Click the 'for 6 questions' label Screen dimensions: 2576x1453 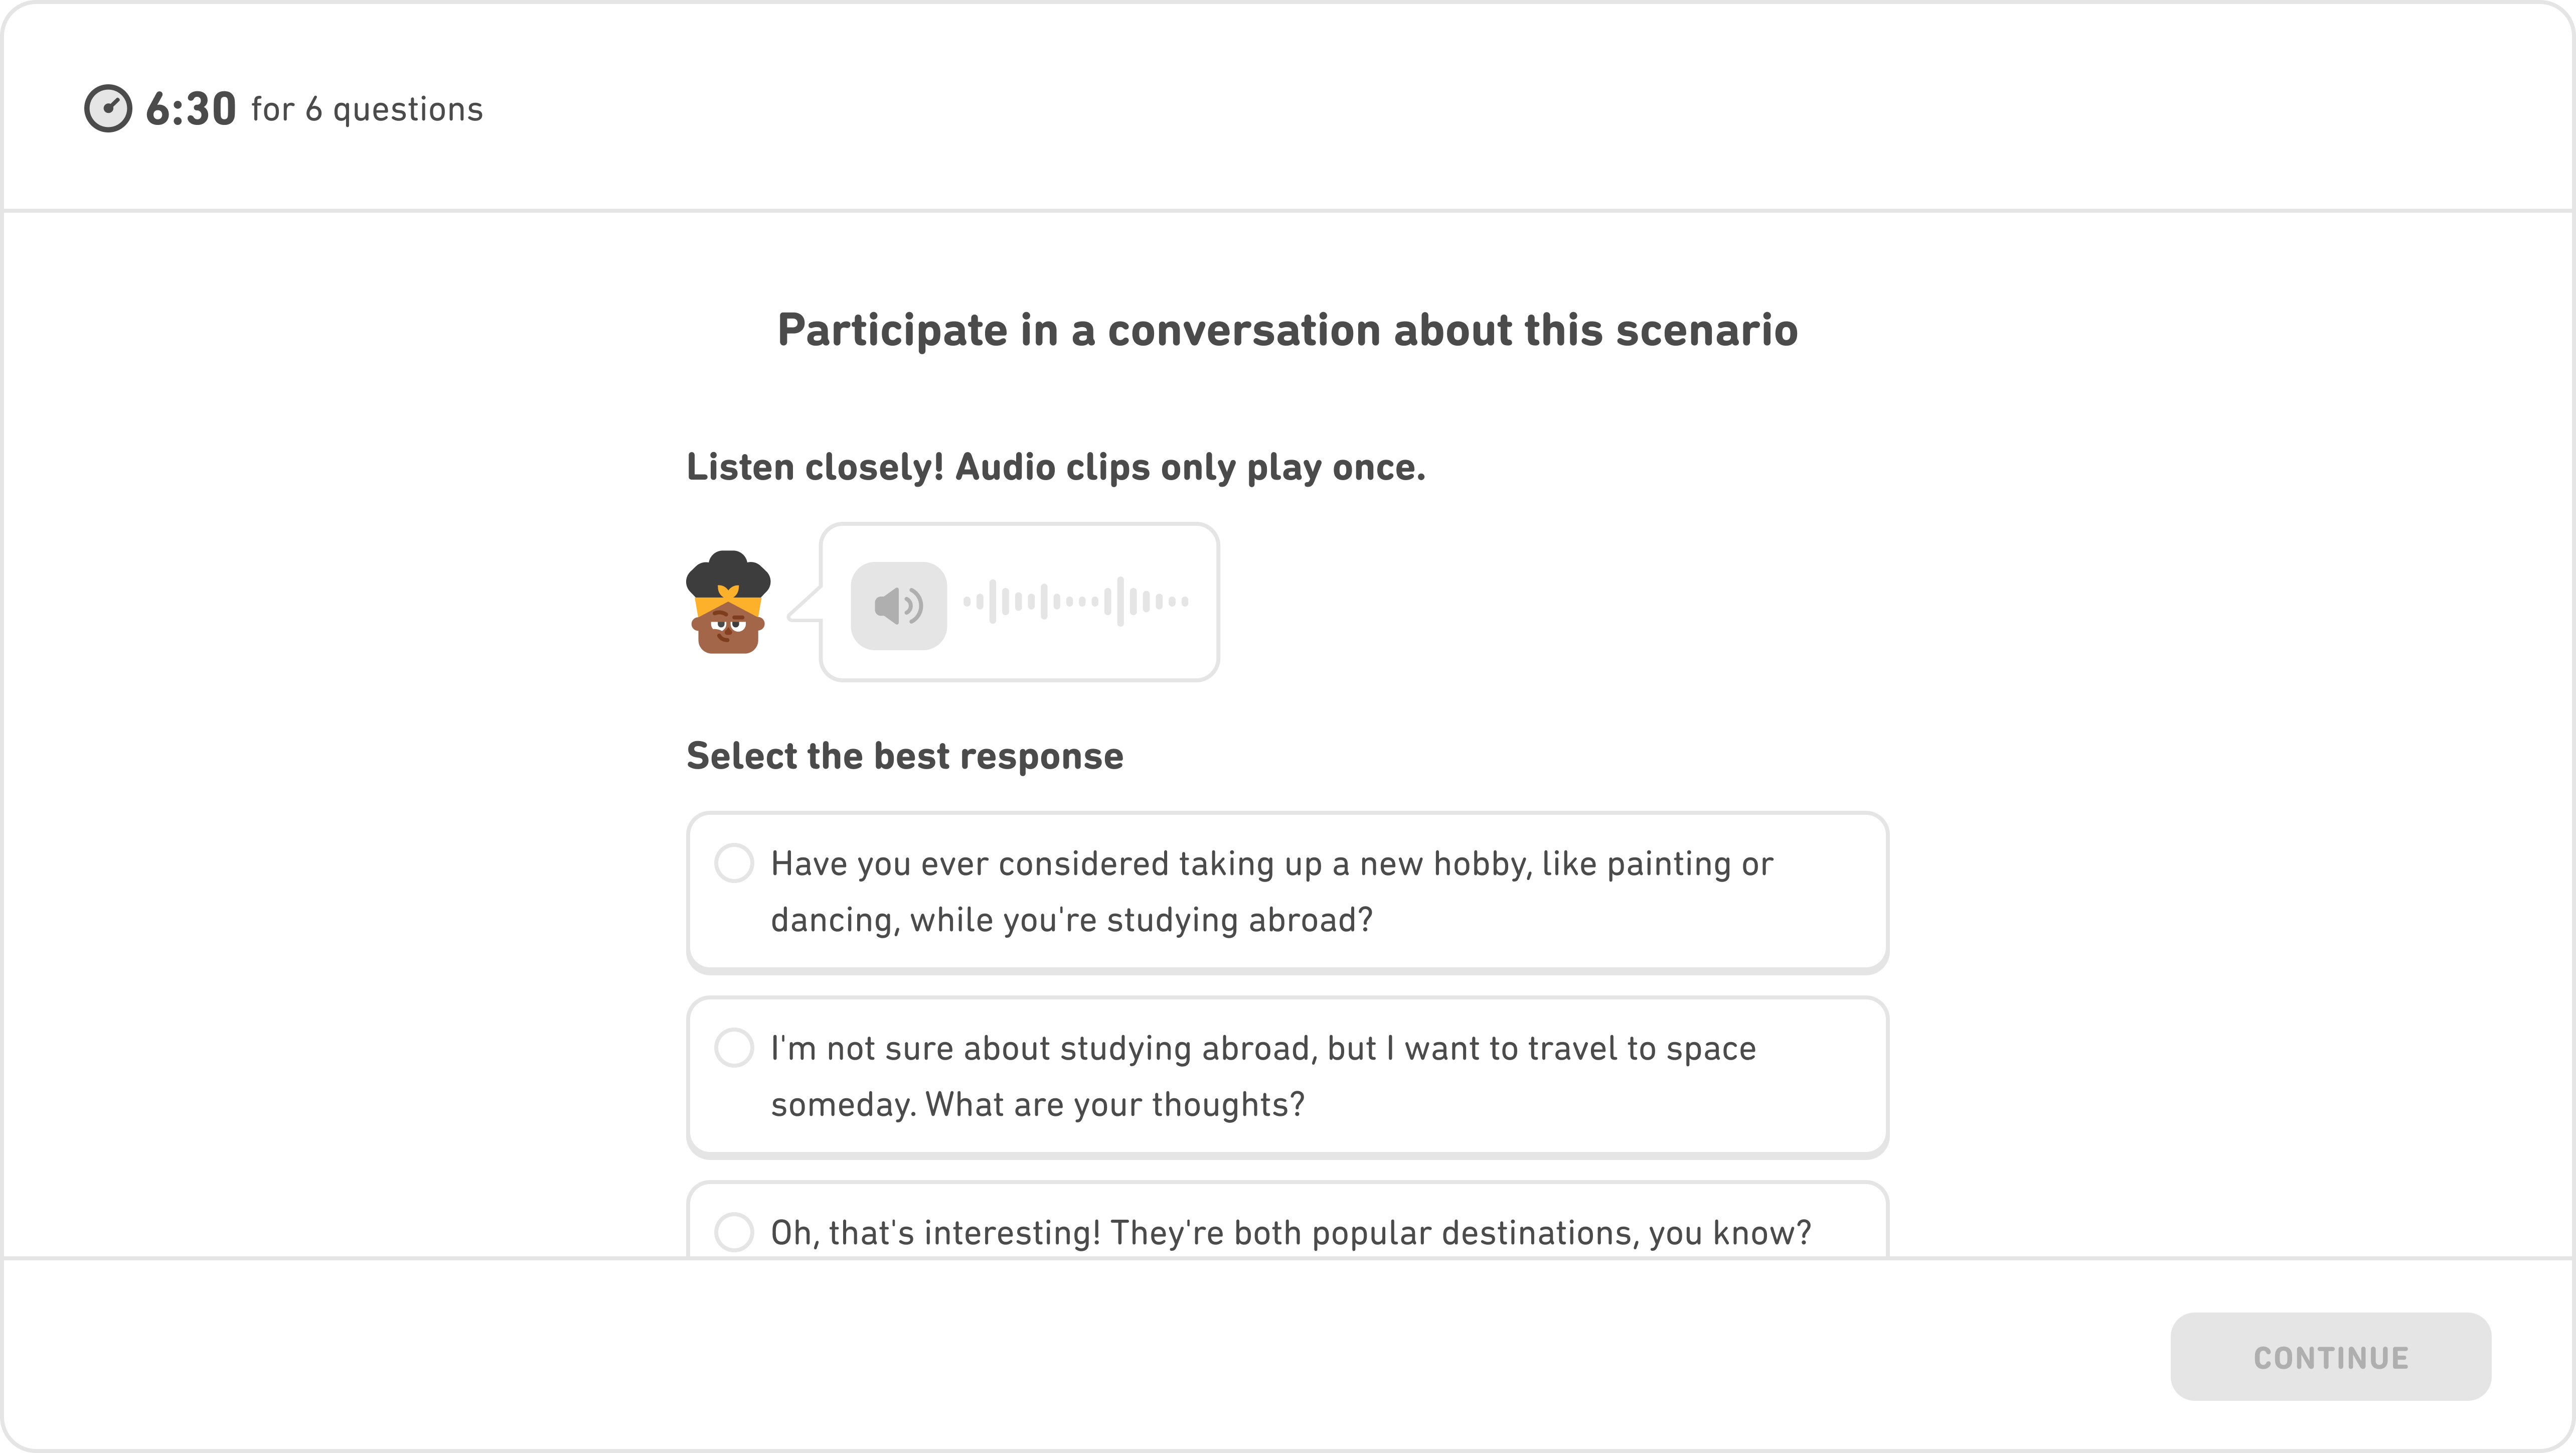coord(366,109)
